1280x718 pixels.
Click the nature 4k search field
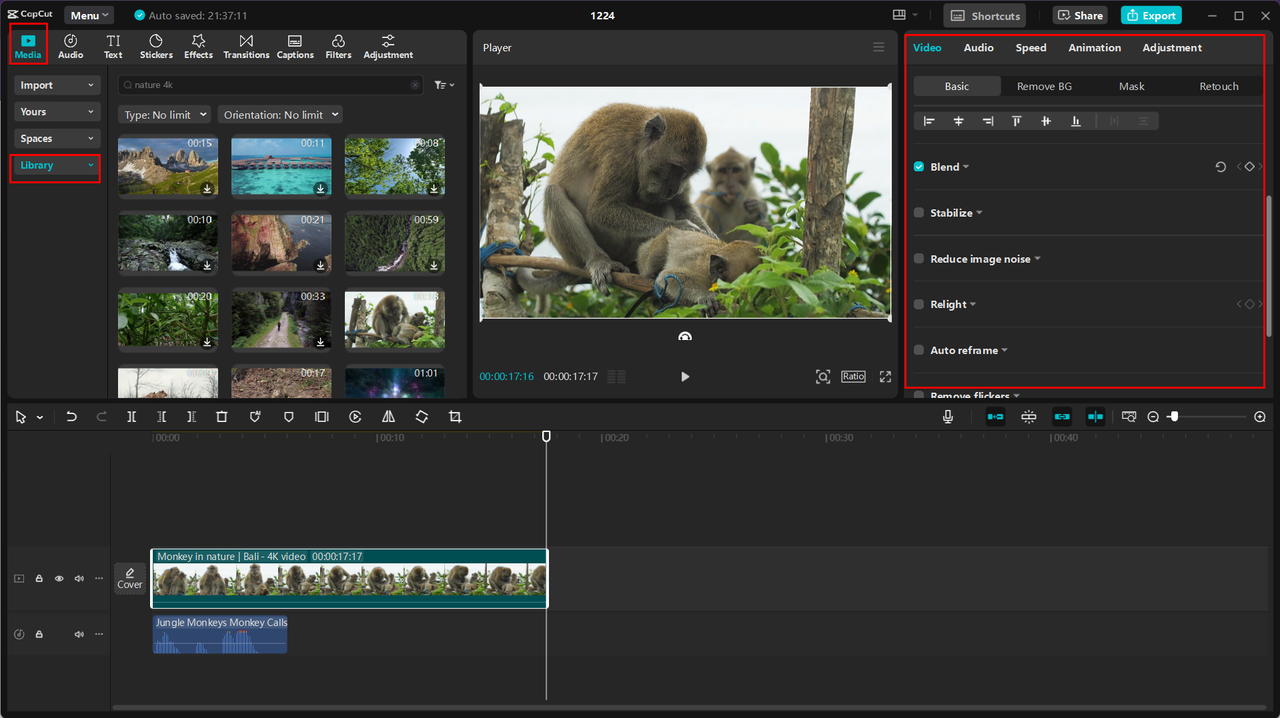(x=270, y=85)
